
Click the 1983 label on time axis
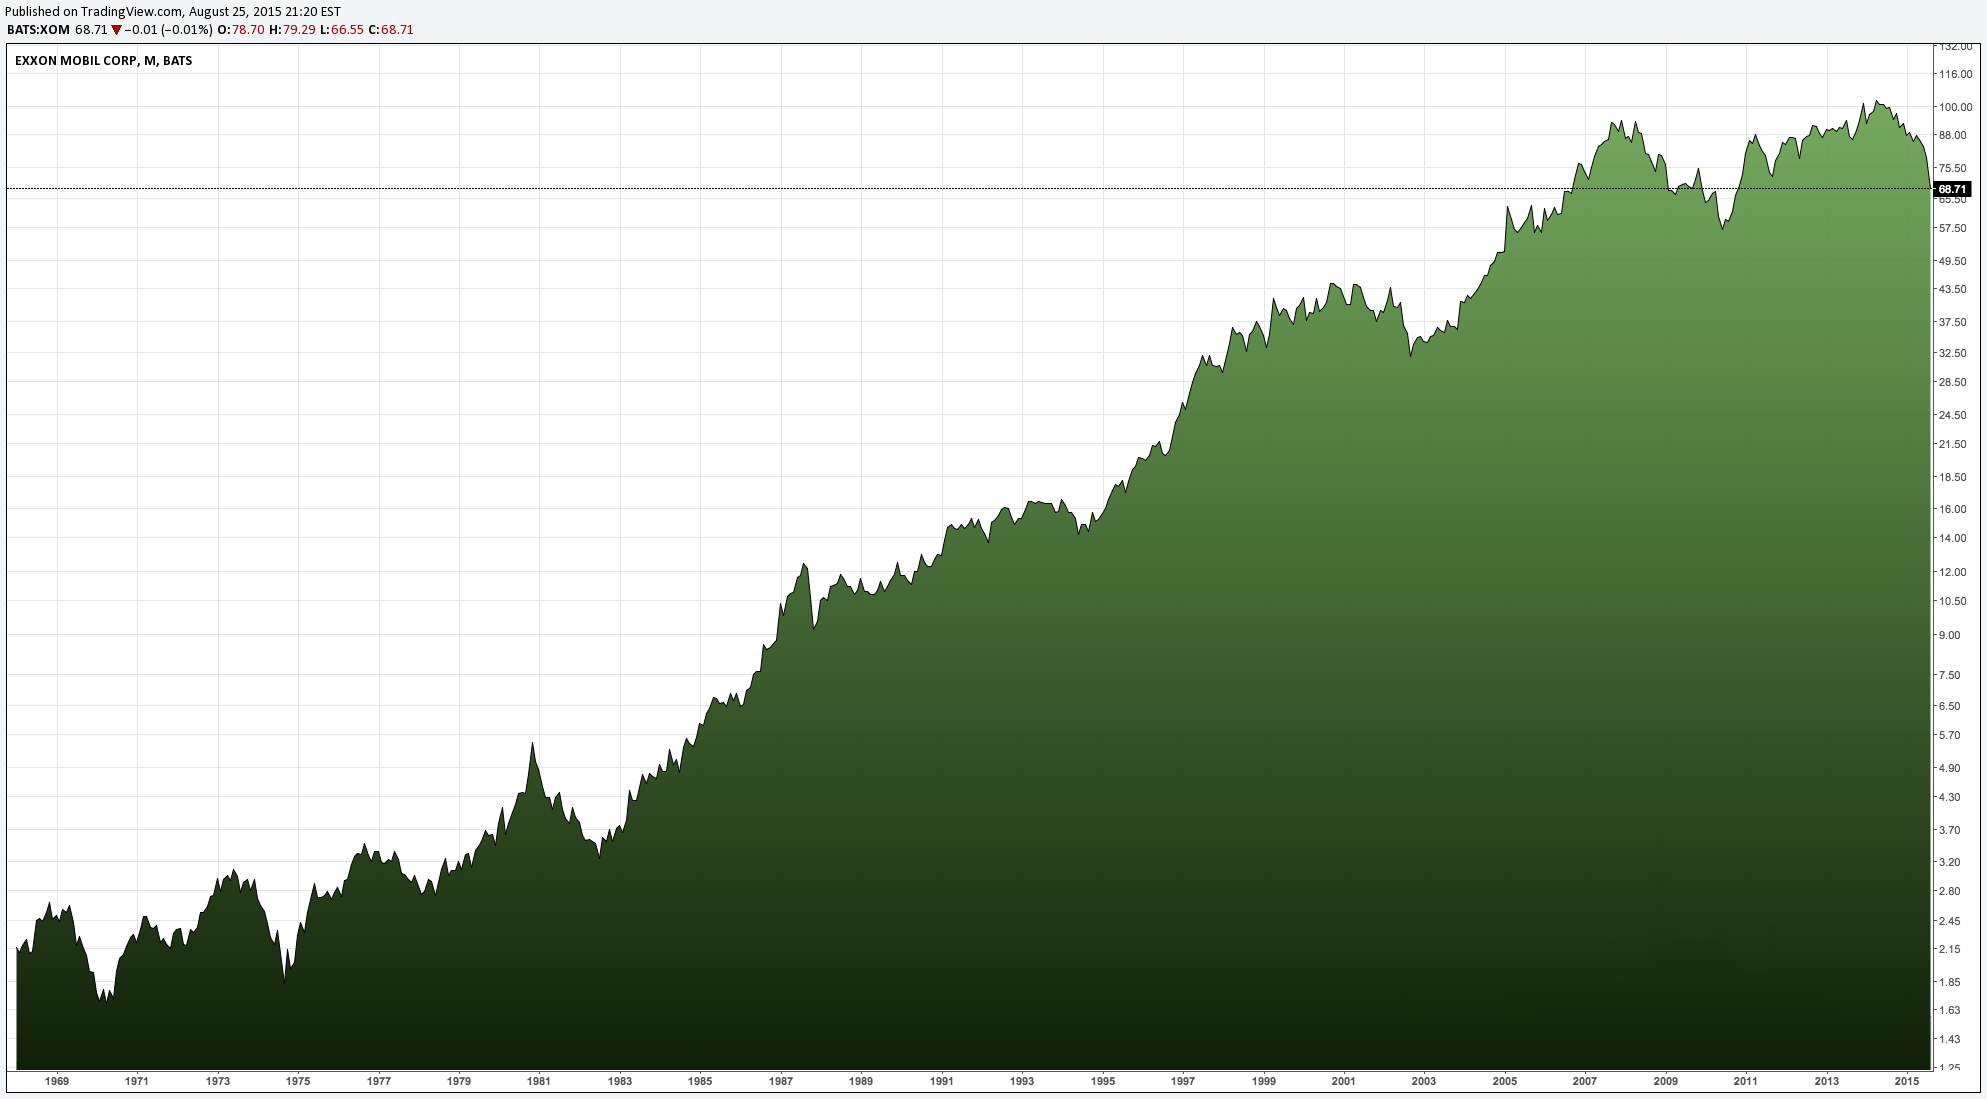[620, 1081]
